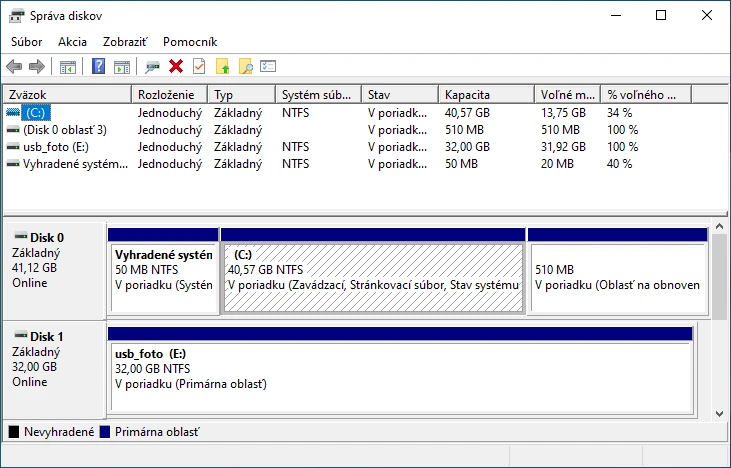Select the 510 MB recovery partition block
The height and width of the screenshot is (468, 731).
pyautogui.click(x=618, y=271)
